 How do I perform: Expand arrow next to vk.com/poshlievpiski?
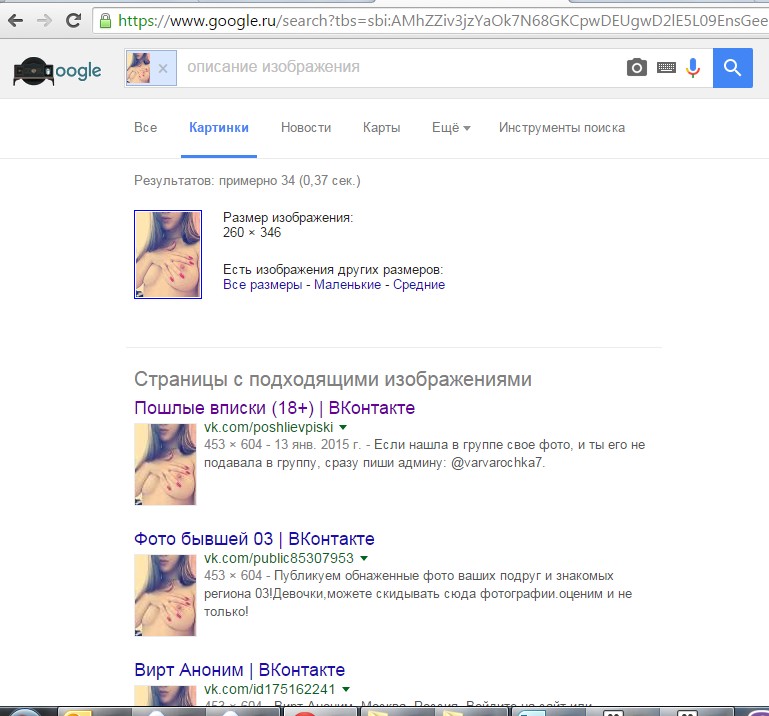click(343, 427)
